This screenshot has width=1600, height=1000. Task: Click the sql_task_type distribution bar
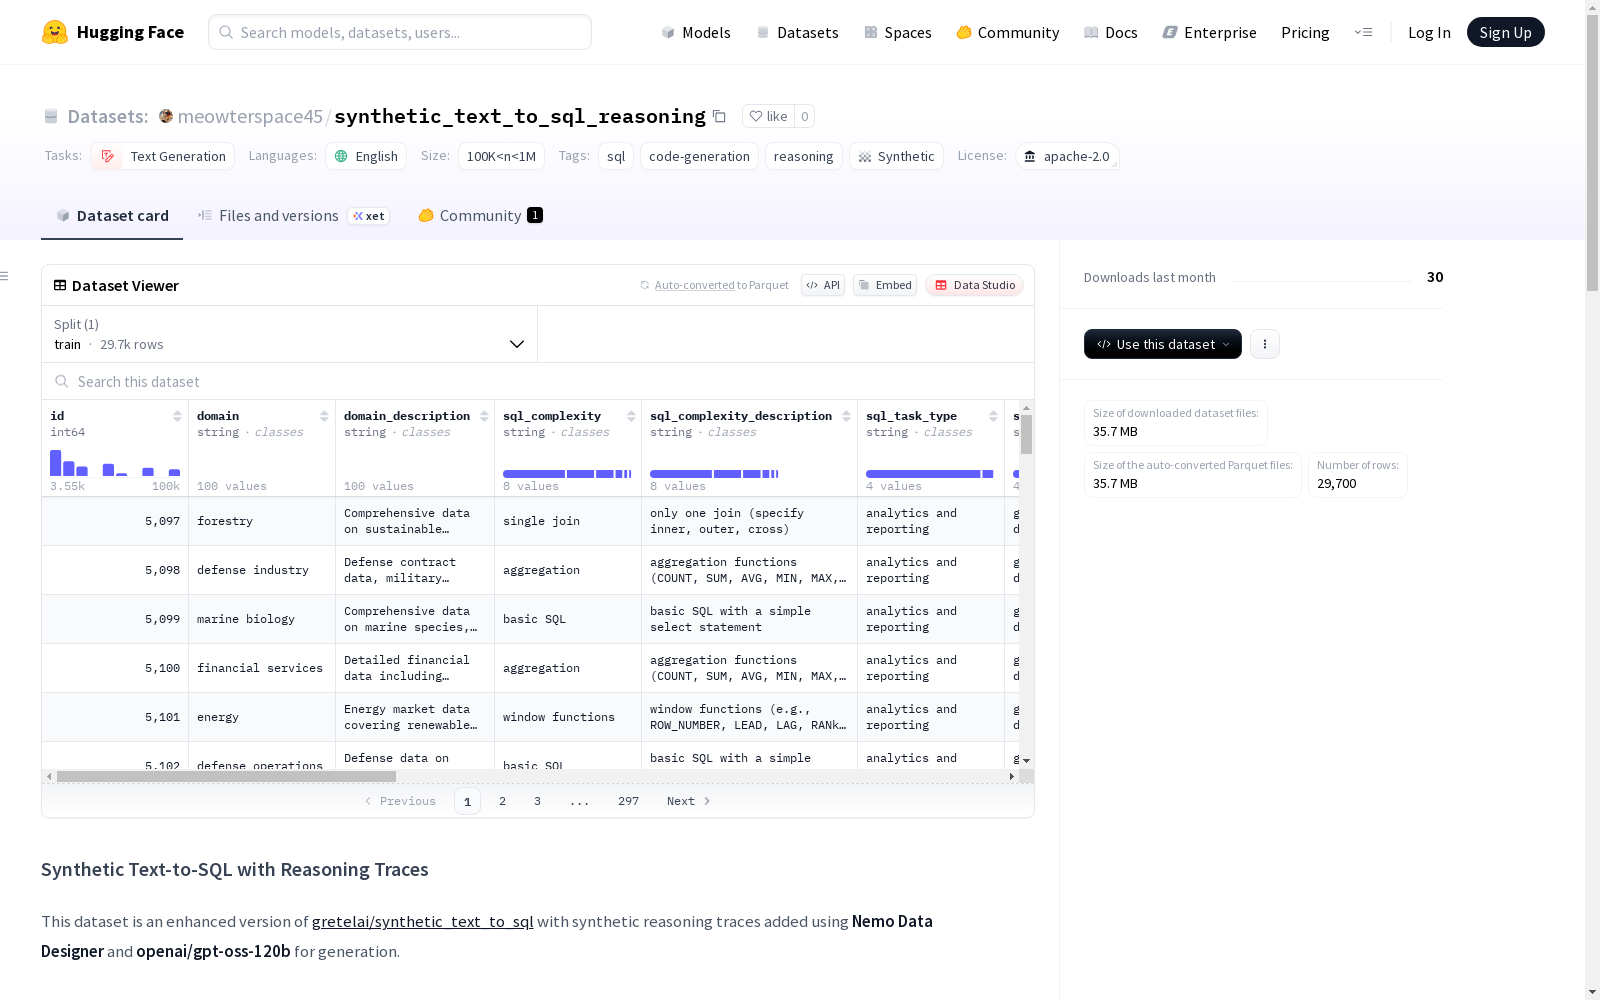click(x=930, y=474)
